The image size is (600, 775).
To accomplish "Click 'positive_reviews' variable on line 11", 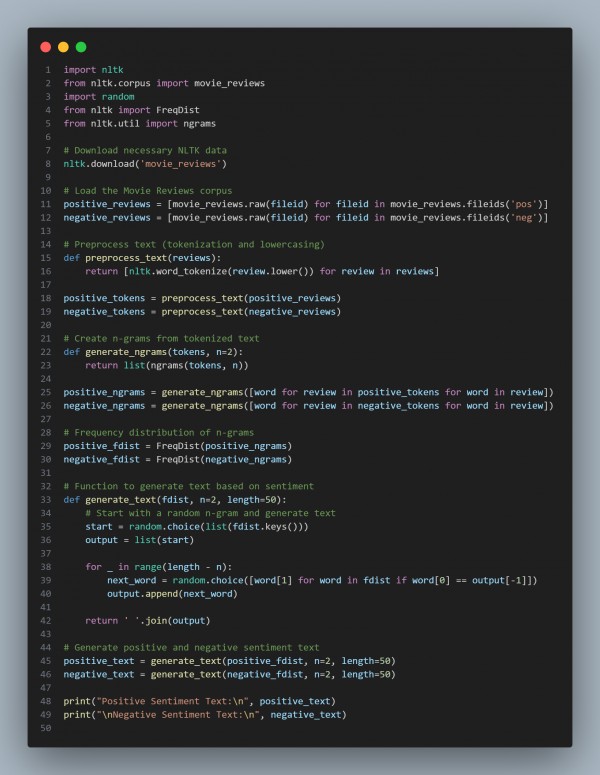I will click(x=107, y=204).
